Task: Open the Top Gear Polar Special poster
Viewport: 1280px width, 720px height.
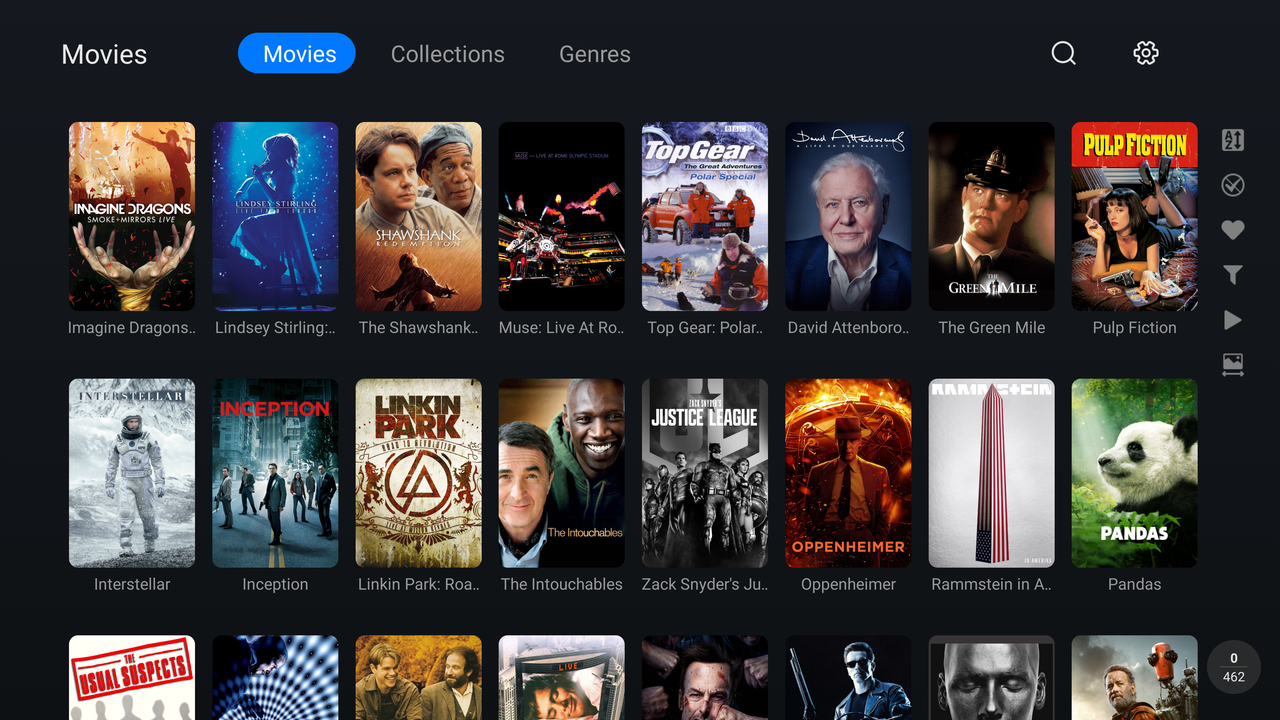Action: click(x=705, y=216)
